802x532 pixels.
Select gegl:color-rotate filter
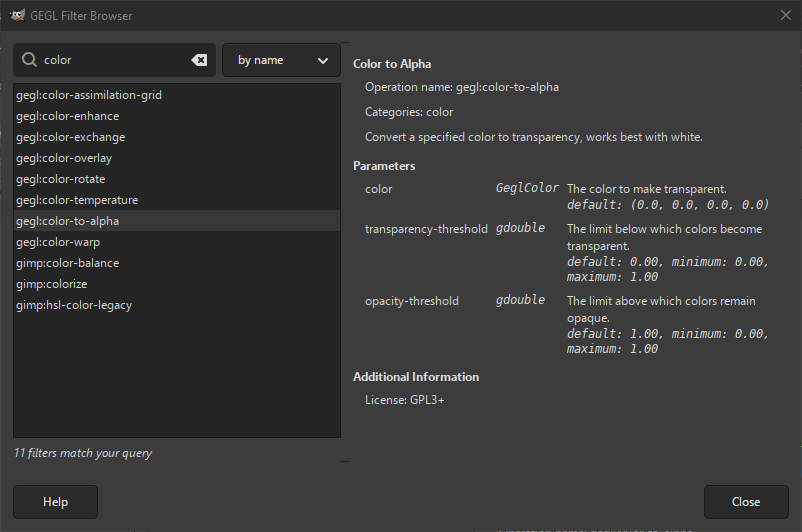177,179
